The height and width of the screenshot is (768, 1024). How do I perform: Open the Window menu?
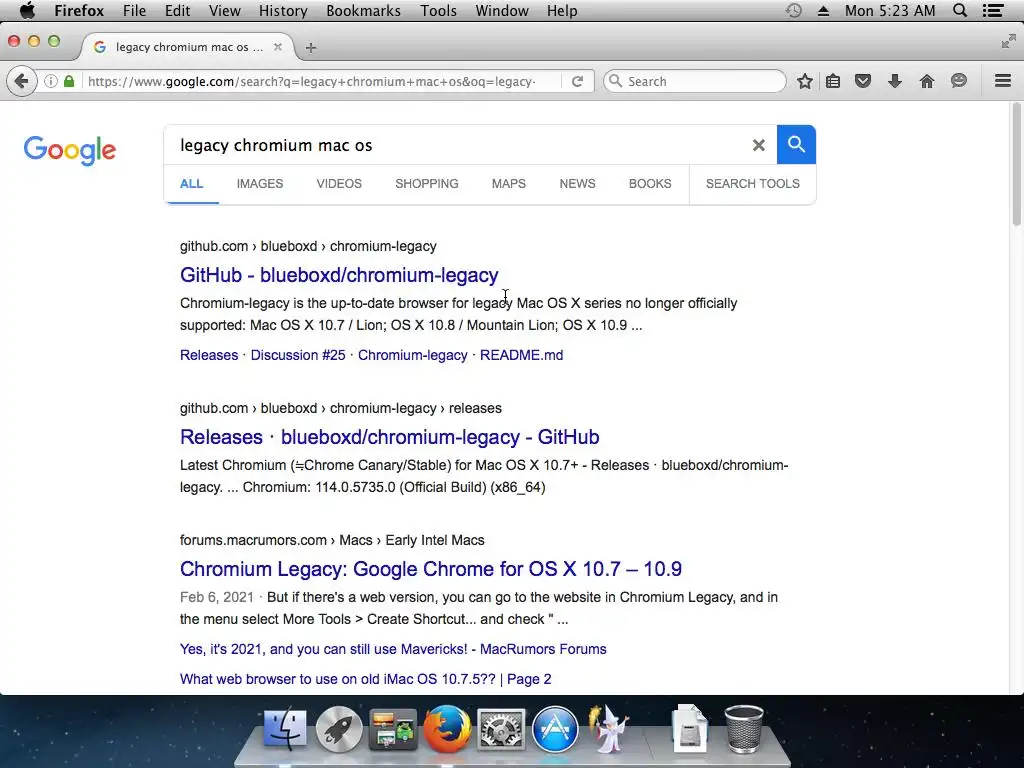click(x=502, y=10)
